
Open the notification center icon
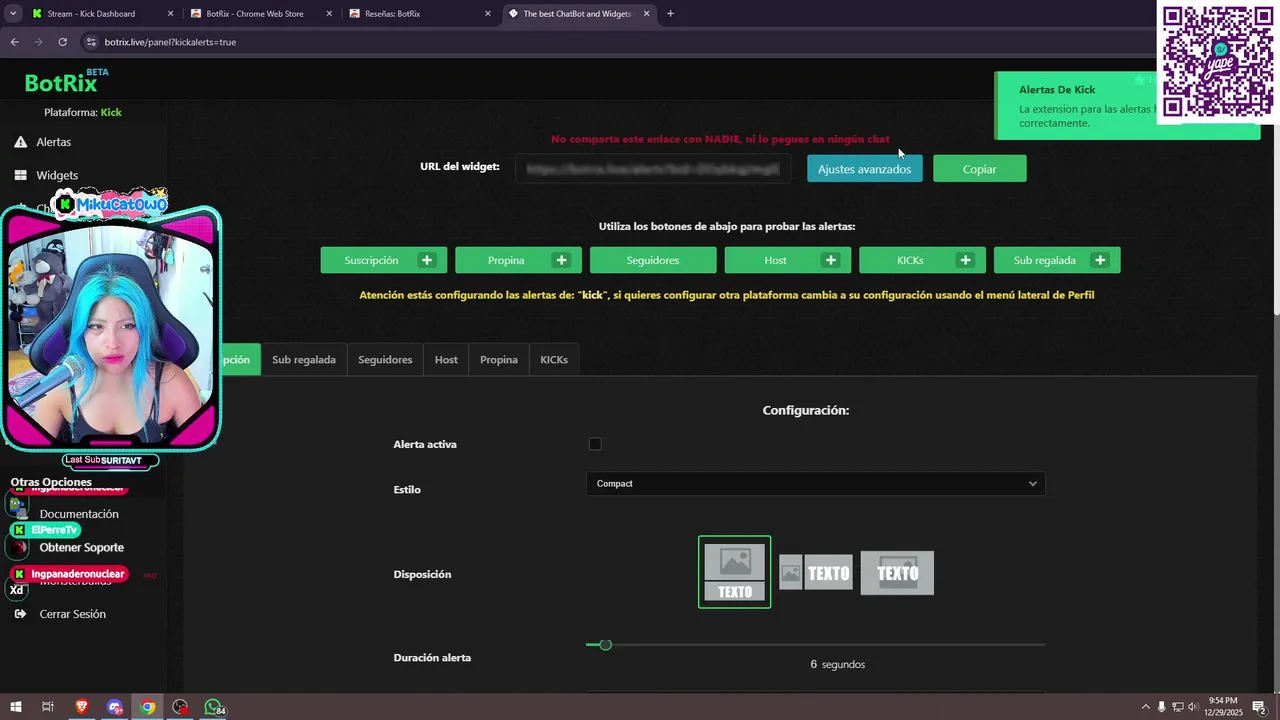(1258, 707)
